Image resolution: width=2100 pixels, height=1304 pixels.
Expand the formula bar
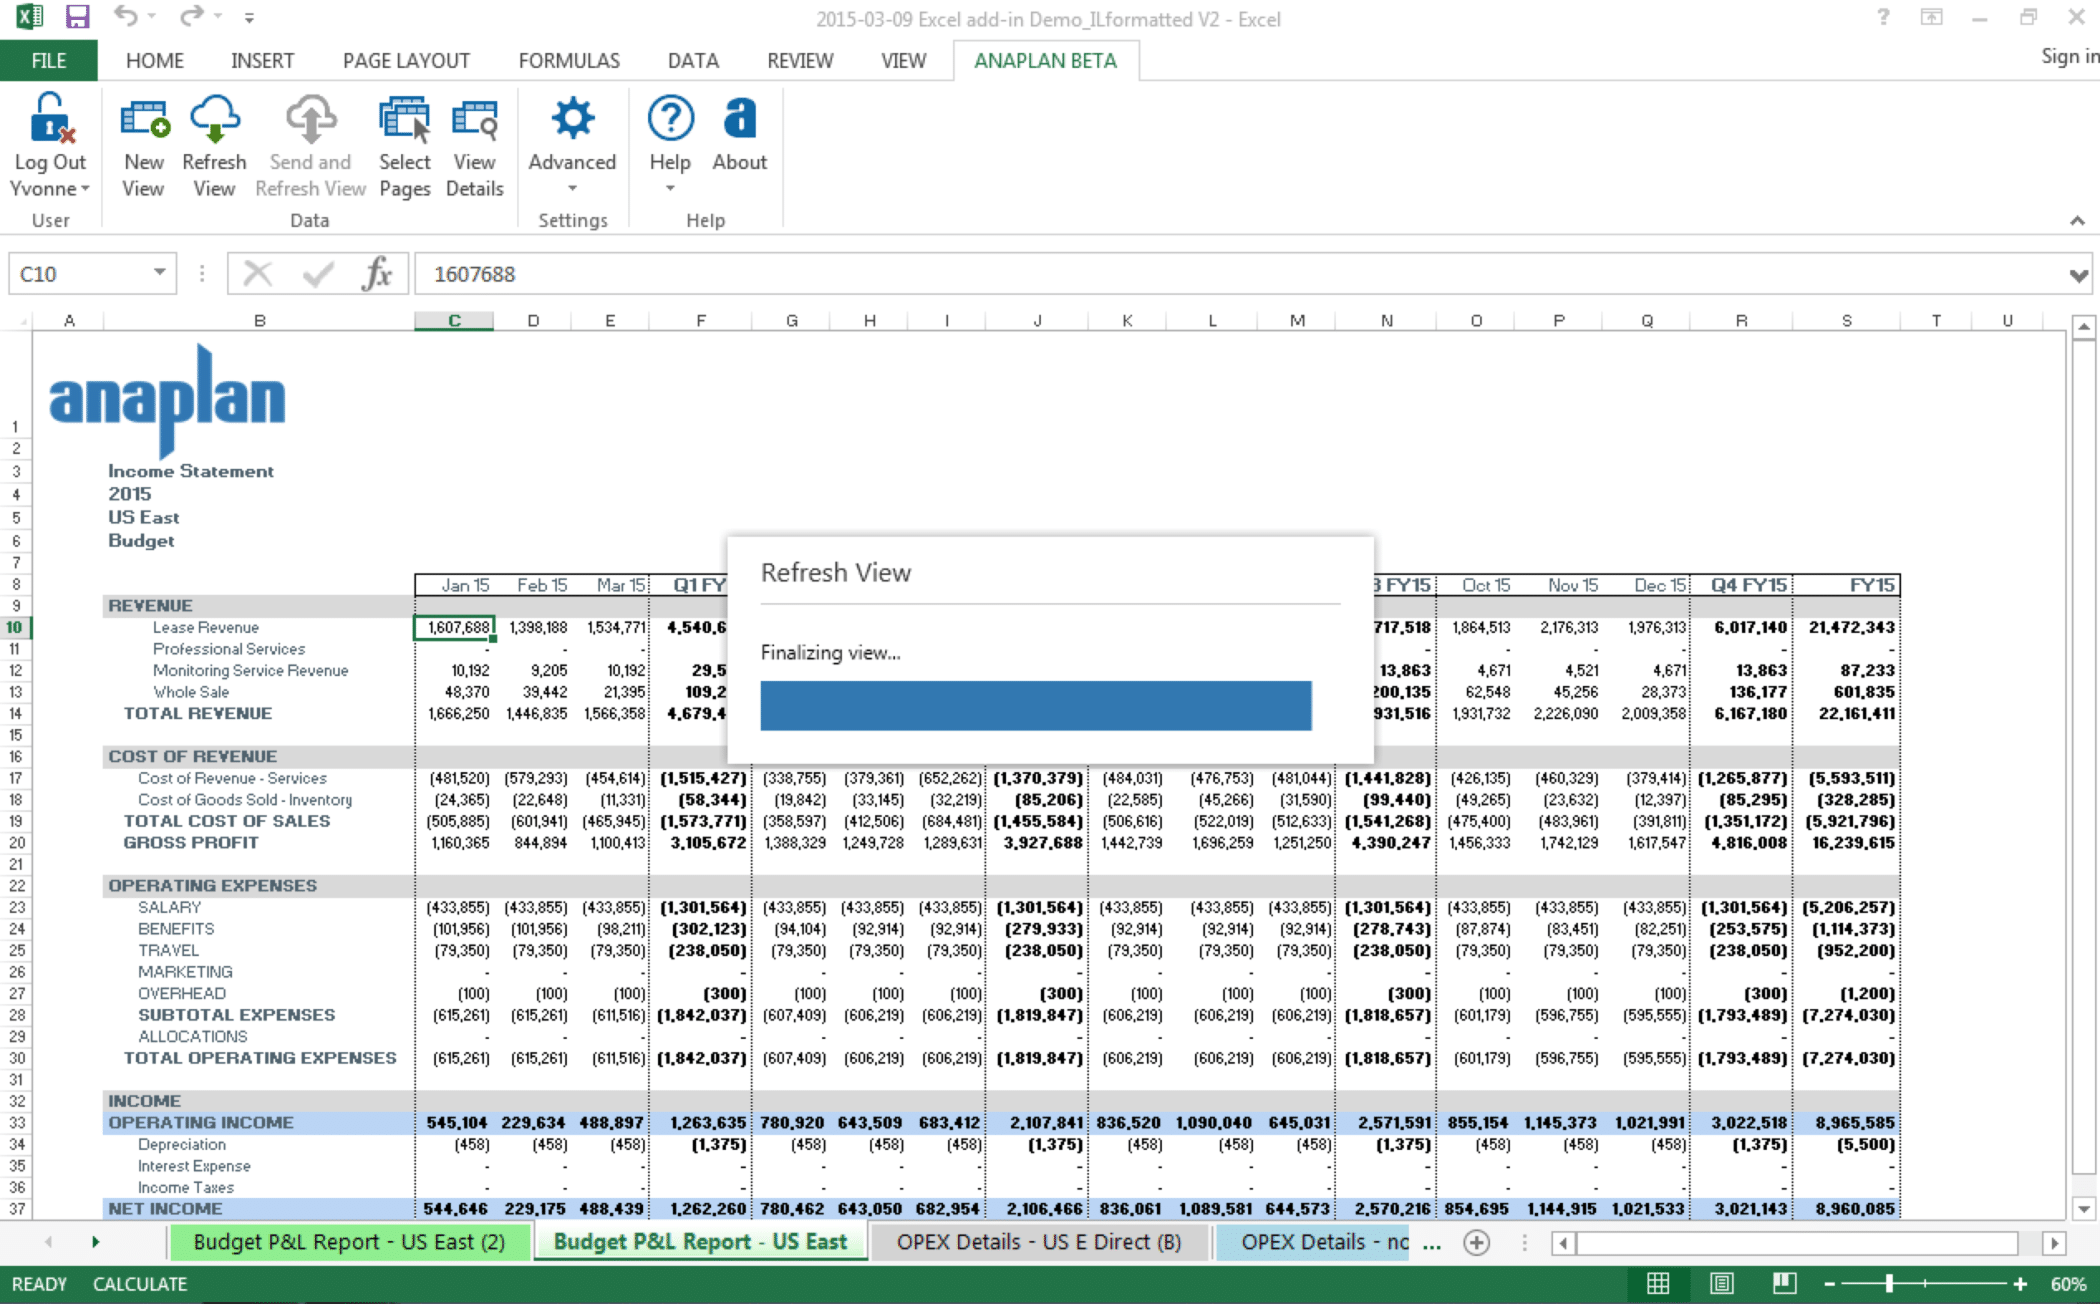point(2079,275)
